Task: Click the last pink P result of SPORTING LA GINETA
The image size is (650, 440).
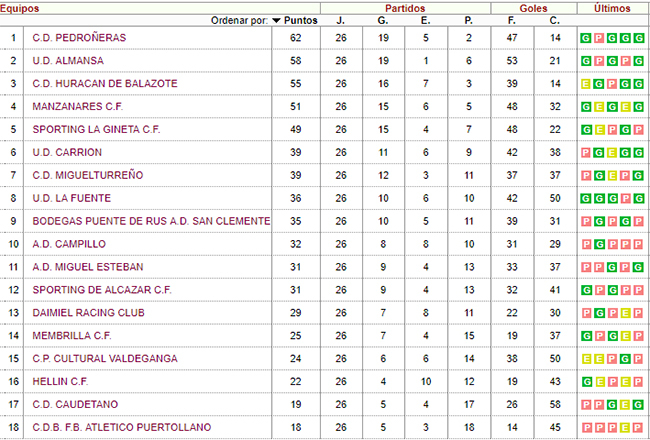Action: point(638,130)
